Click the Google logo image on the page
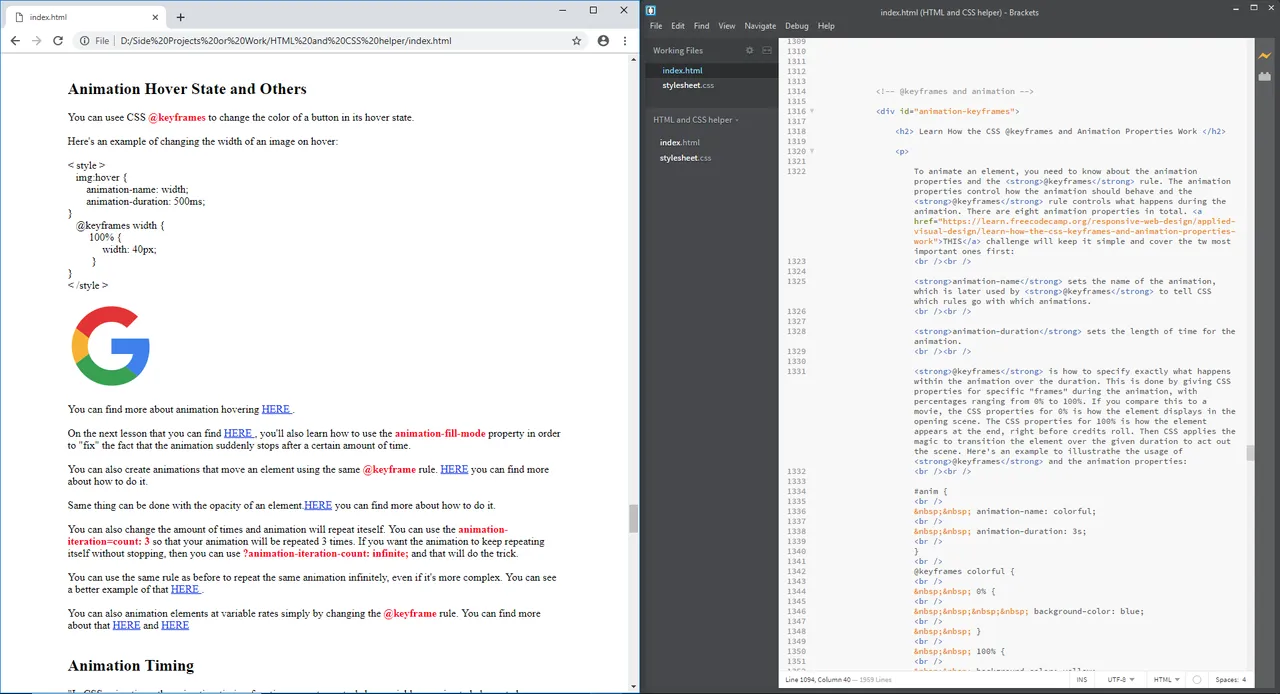The image size is (1280, 694). [x=111, y=346]
